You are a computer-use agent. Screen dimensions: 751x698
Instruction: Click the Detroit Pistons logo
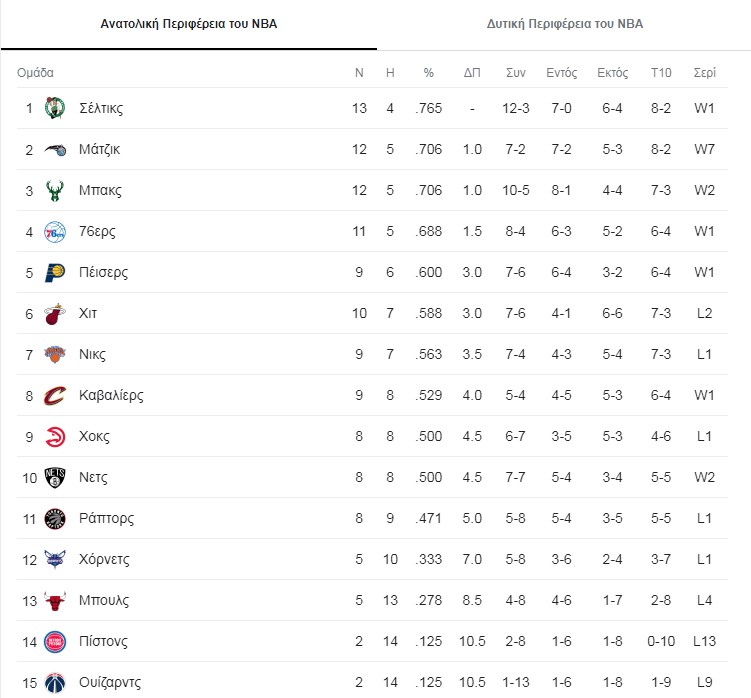55,641
